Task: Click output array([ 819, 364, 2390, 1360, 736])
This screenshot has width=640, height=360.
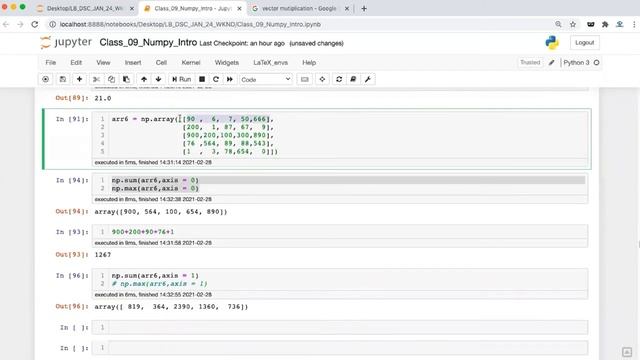Action: [171, 307]
